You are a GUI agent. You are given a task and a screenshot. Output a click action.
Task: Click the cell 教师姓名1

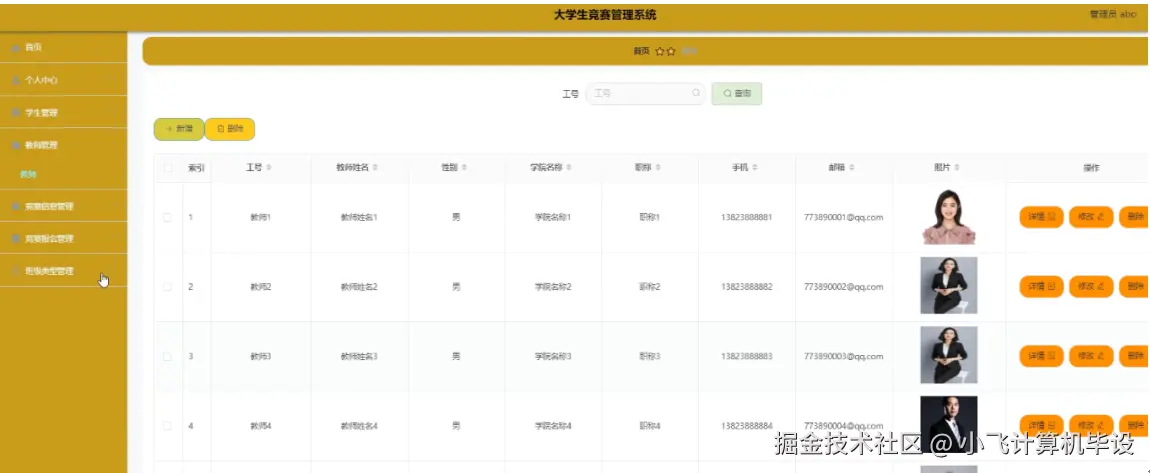[359, 218]
